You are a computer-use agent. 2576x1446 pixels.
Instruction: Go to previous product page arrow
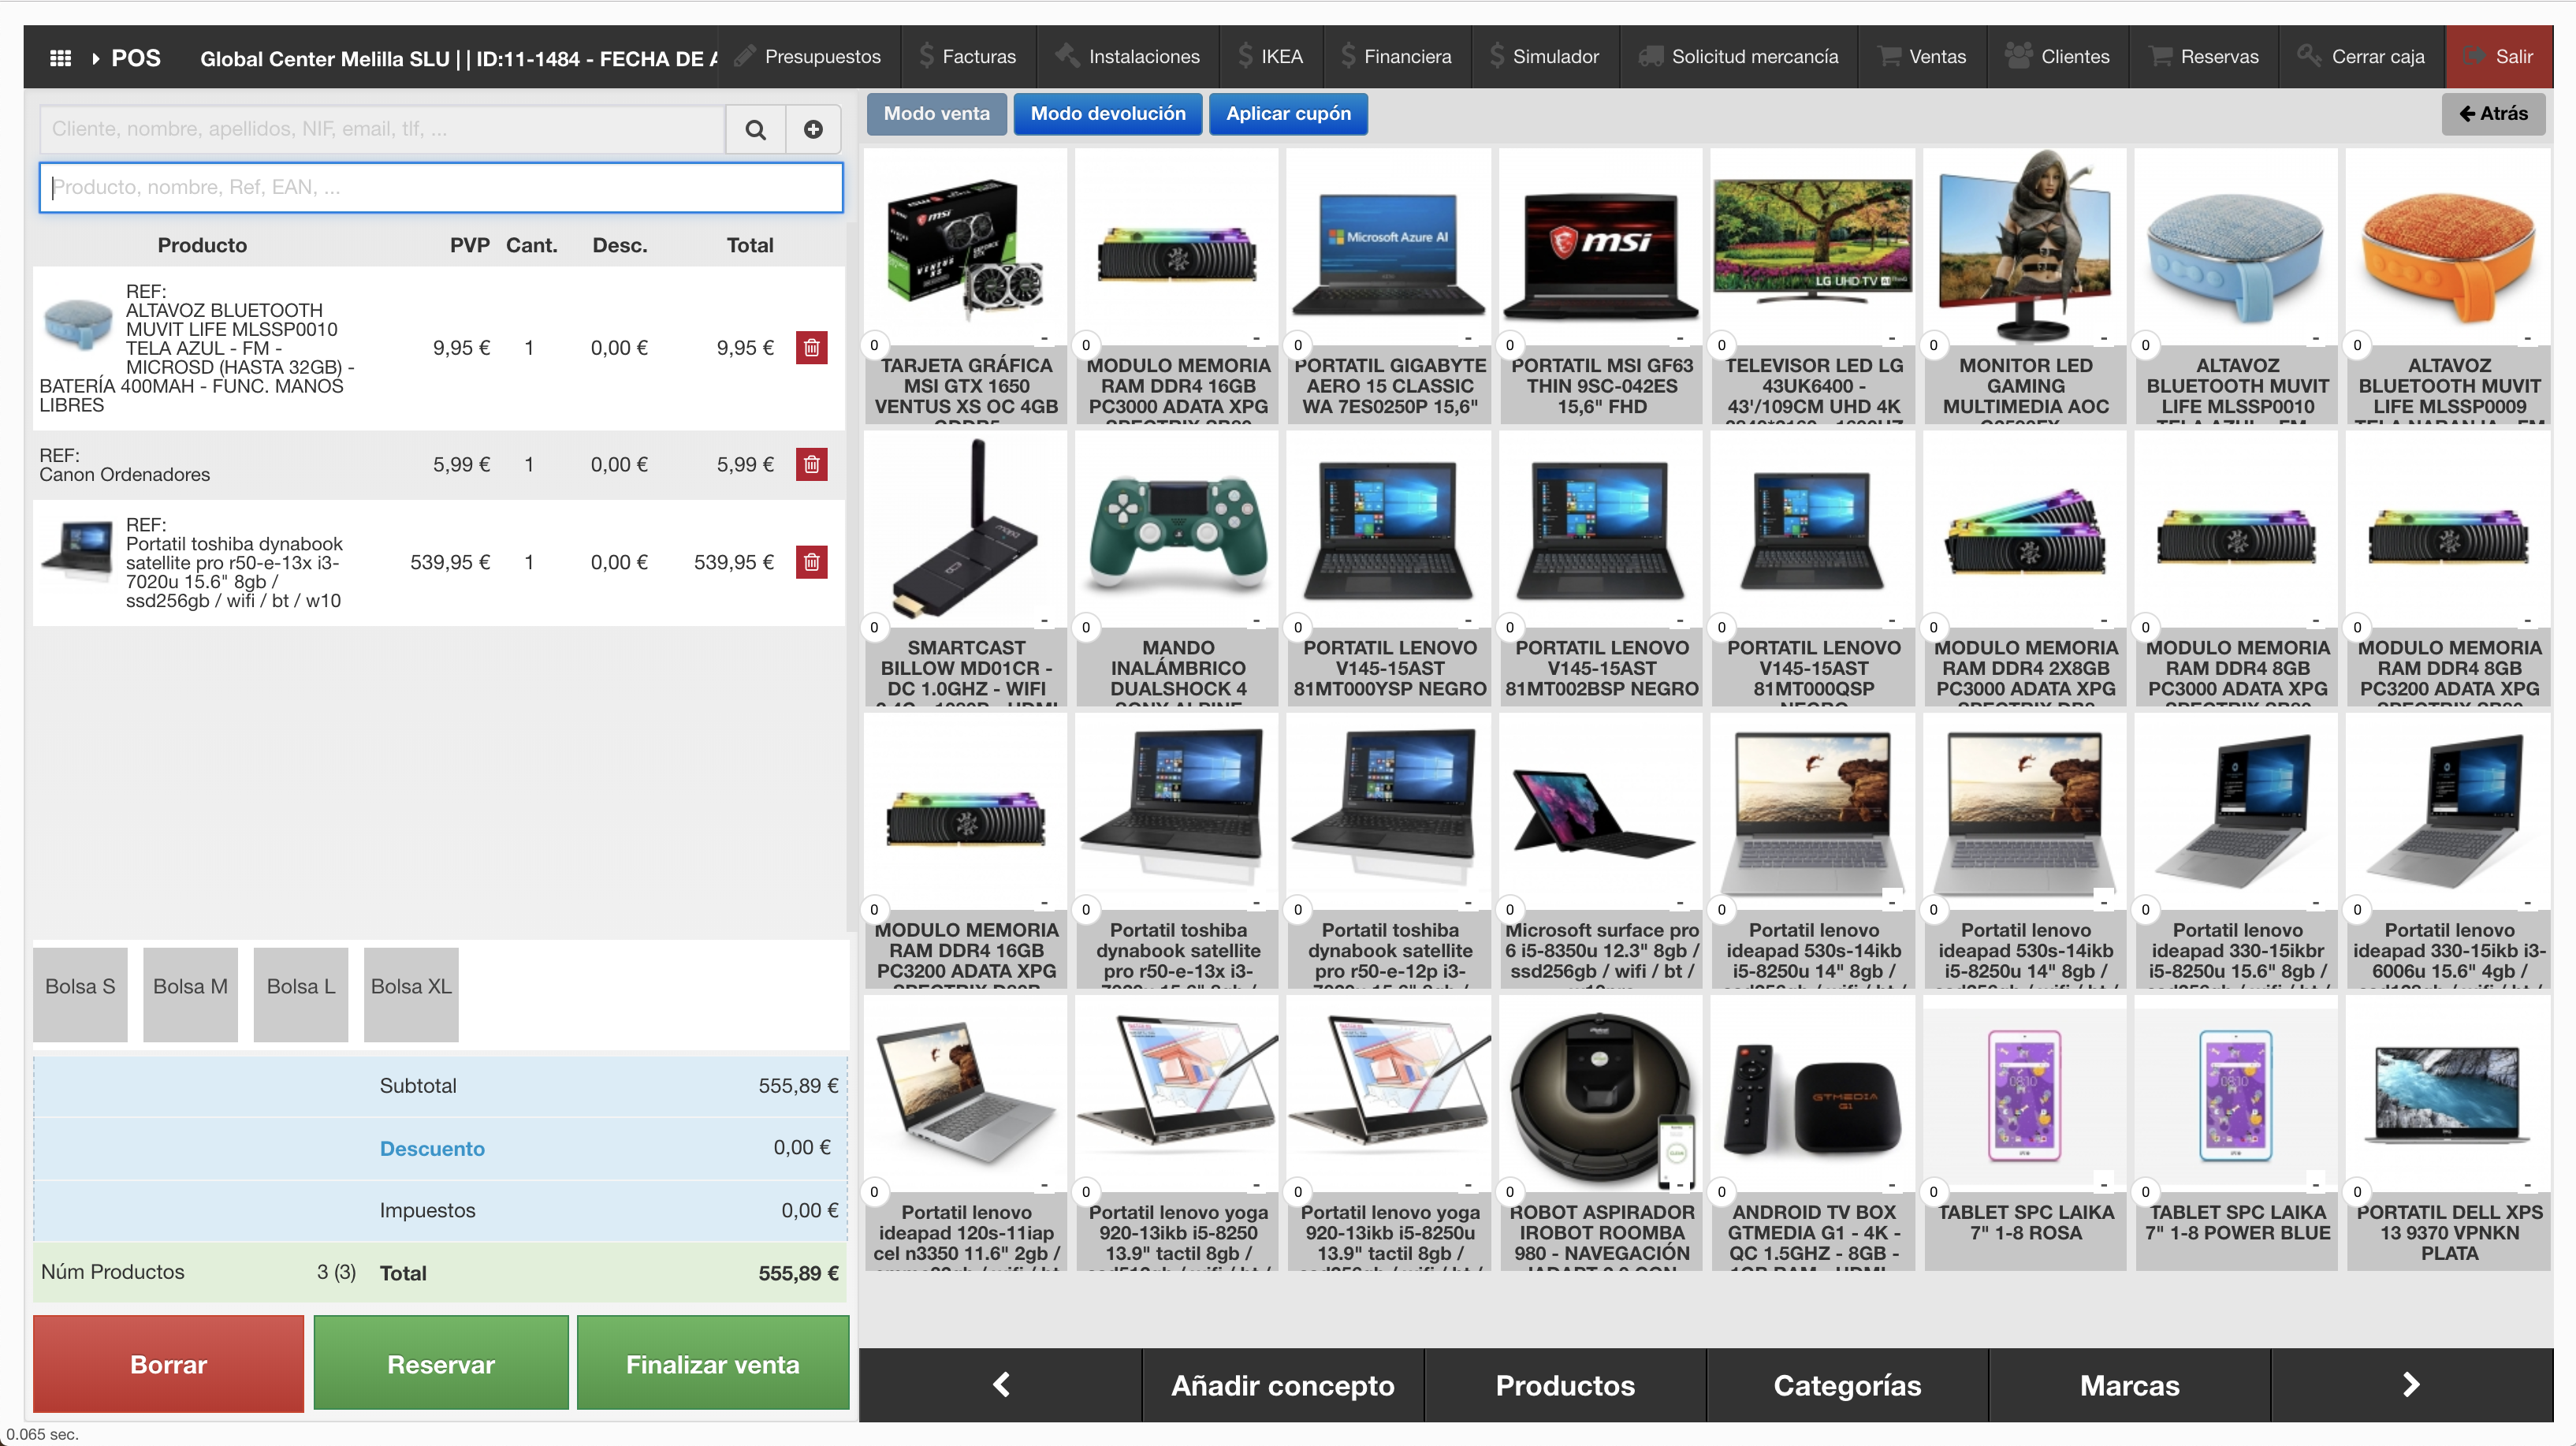point(1000,1385)
